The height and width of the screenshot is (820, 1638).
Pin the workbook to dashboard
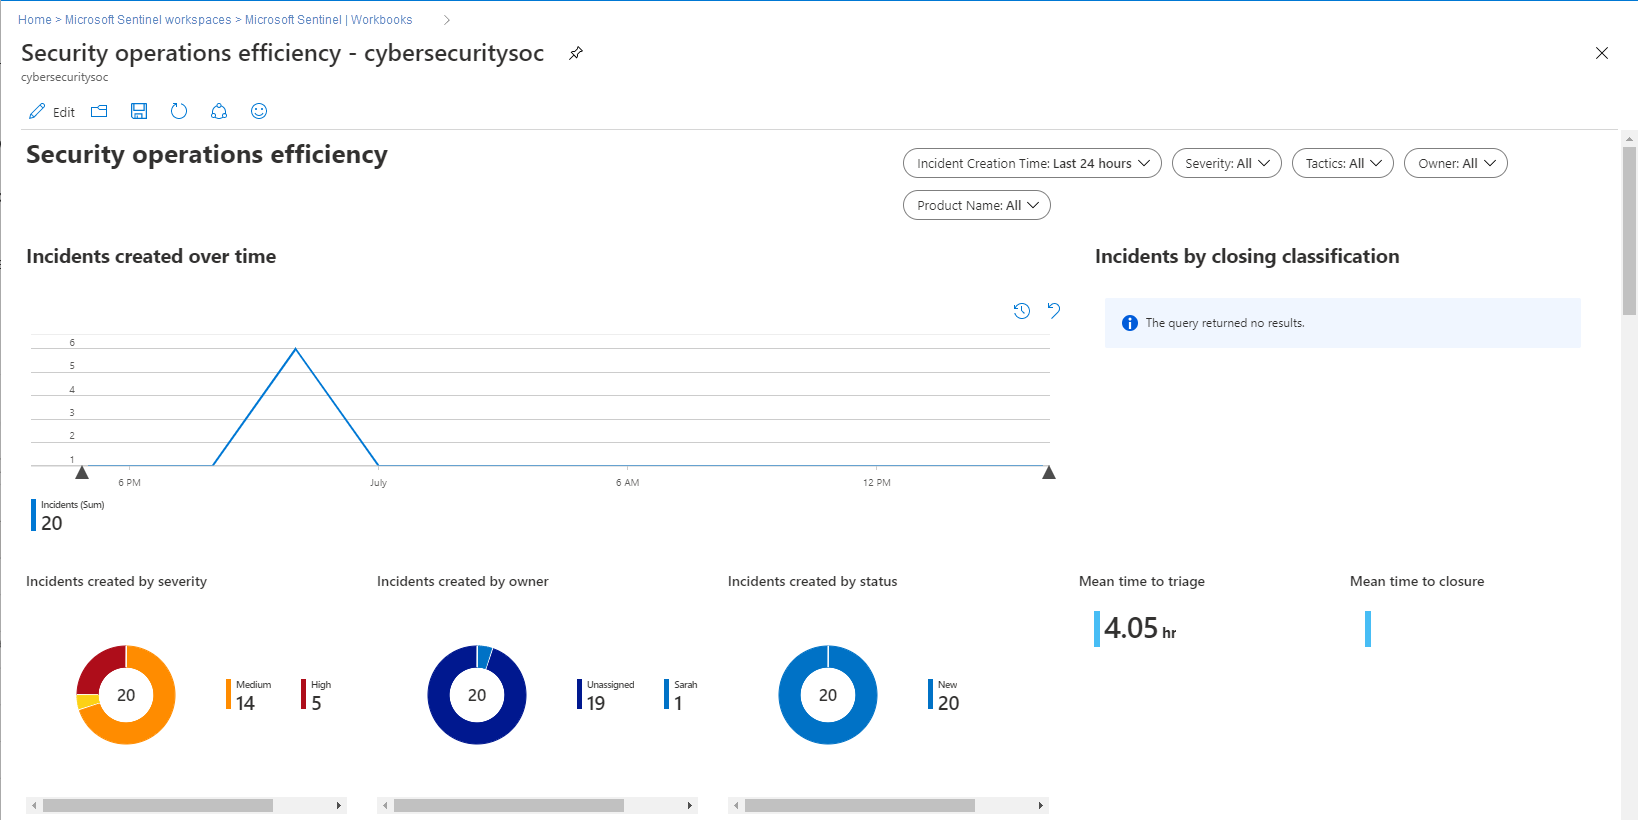coord(576,54)
